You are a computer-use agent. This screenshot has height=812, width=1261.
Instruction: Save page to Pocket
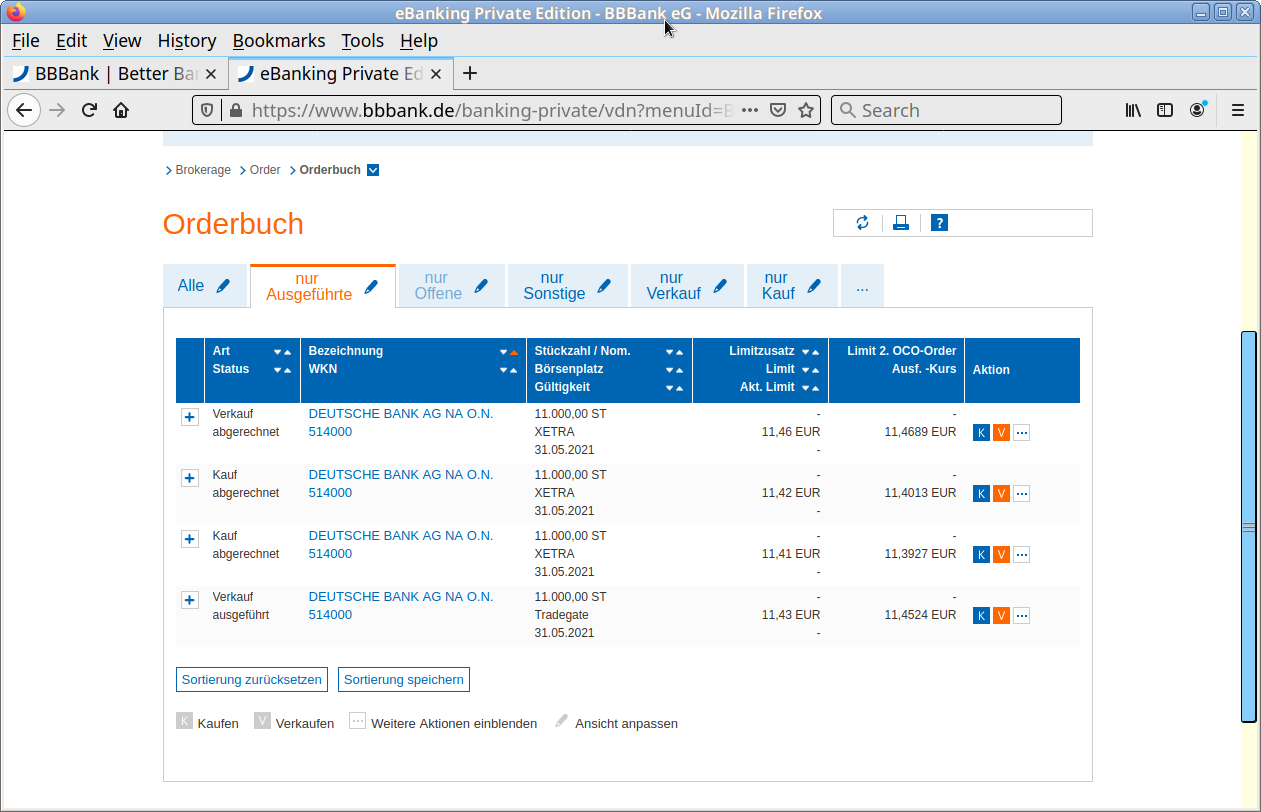click(778, 110)
